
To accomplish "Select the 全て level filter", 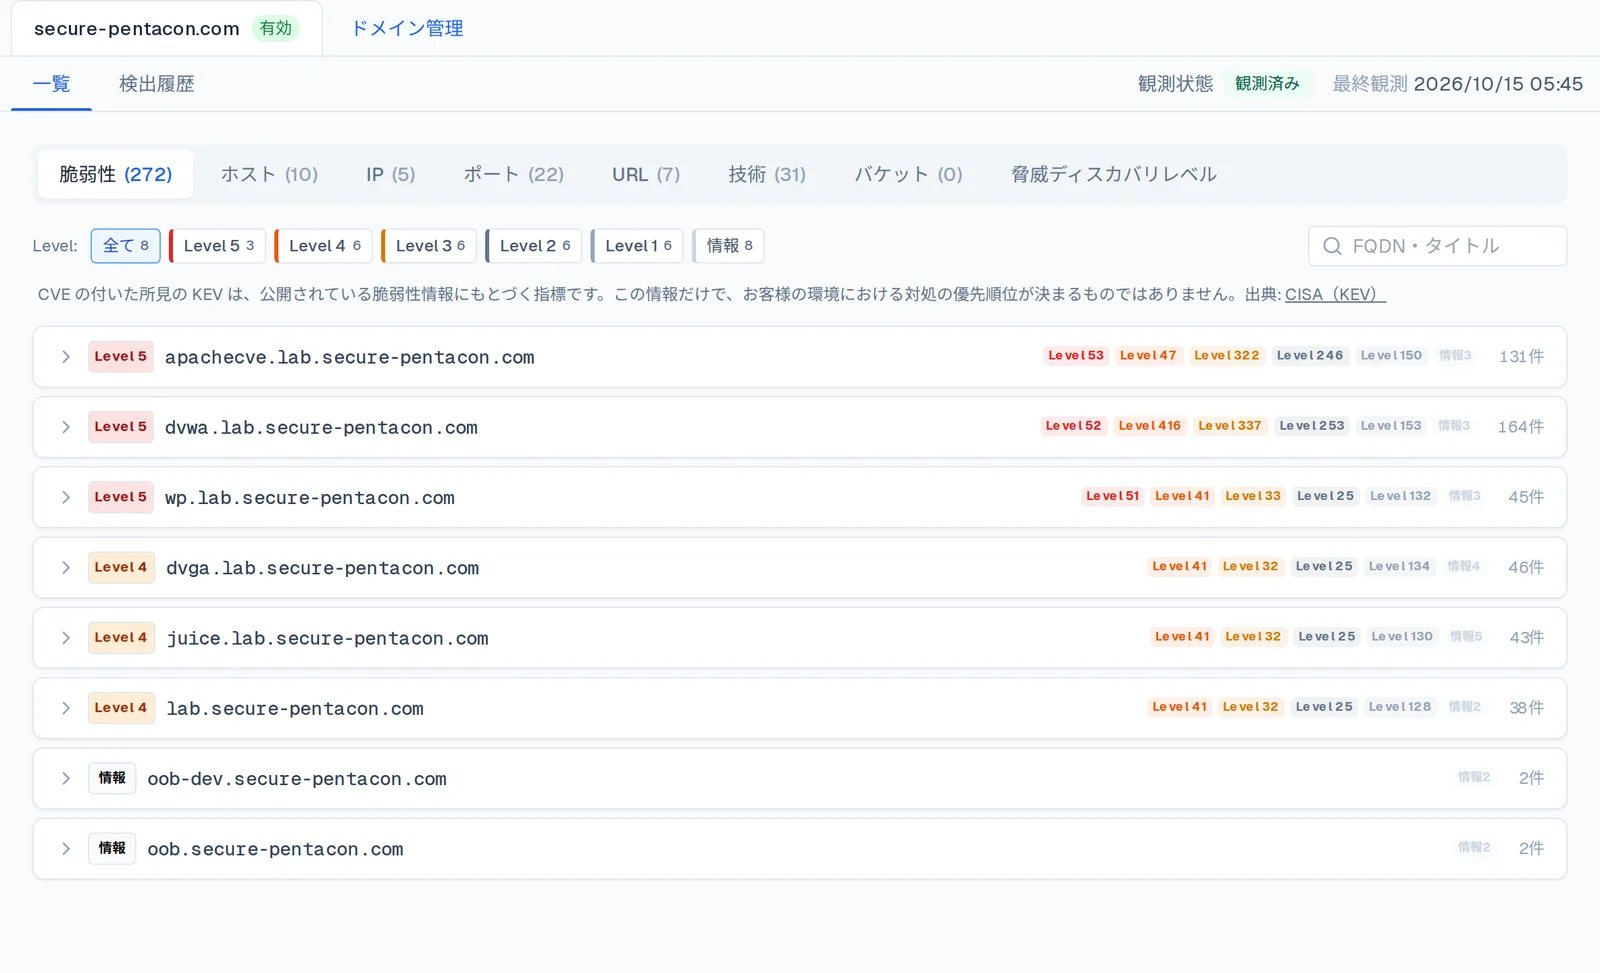I will [126, 246].
